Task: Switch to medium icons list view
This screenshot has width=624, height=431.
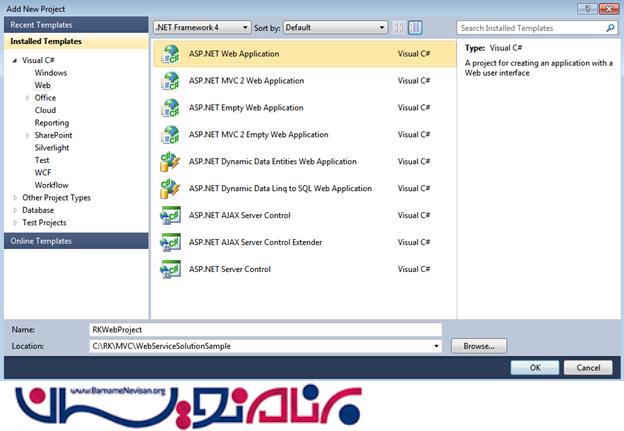Action: pyautogui.click(x=415, y=27)
